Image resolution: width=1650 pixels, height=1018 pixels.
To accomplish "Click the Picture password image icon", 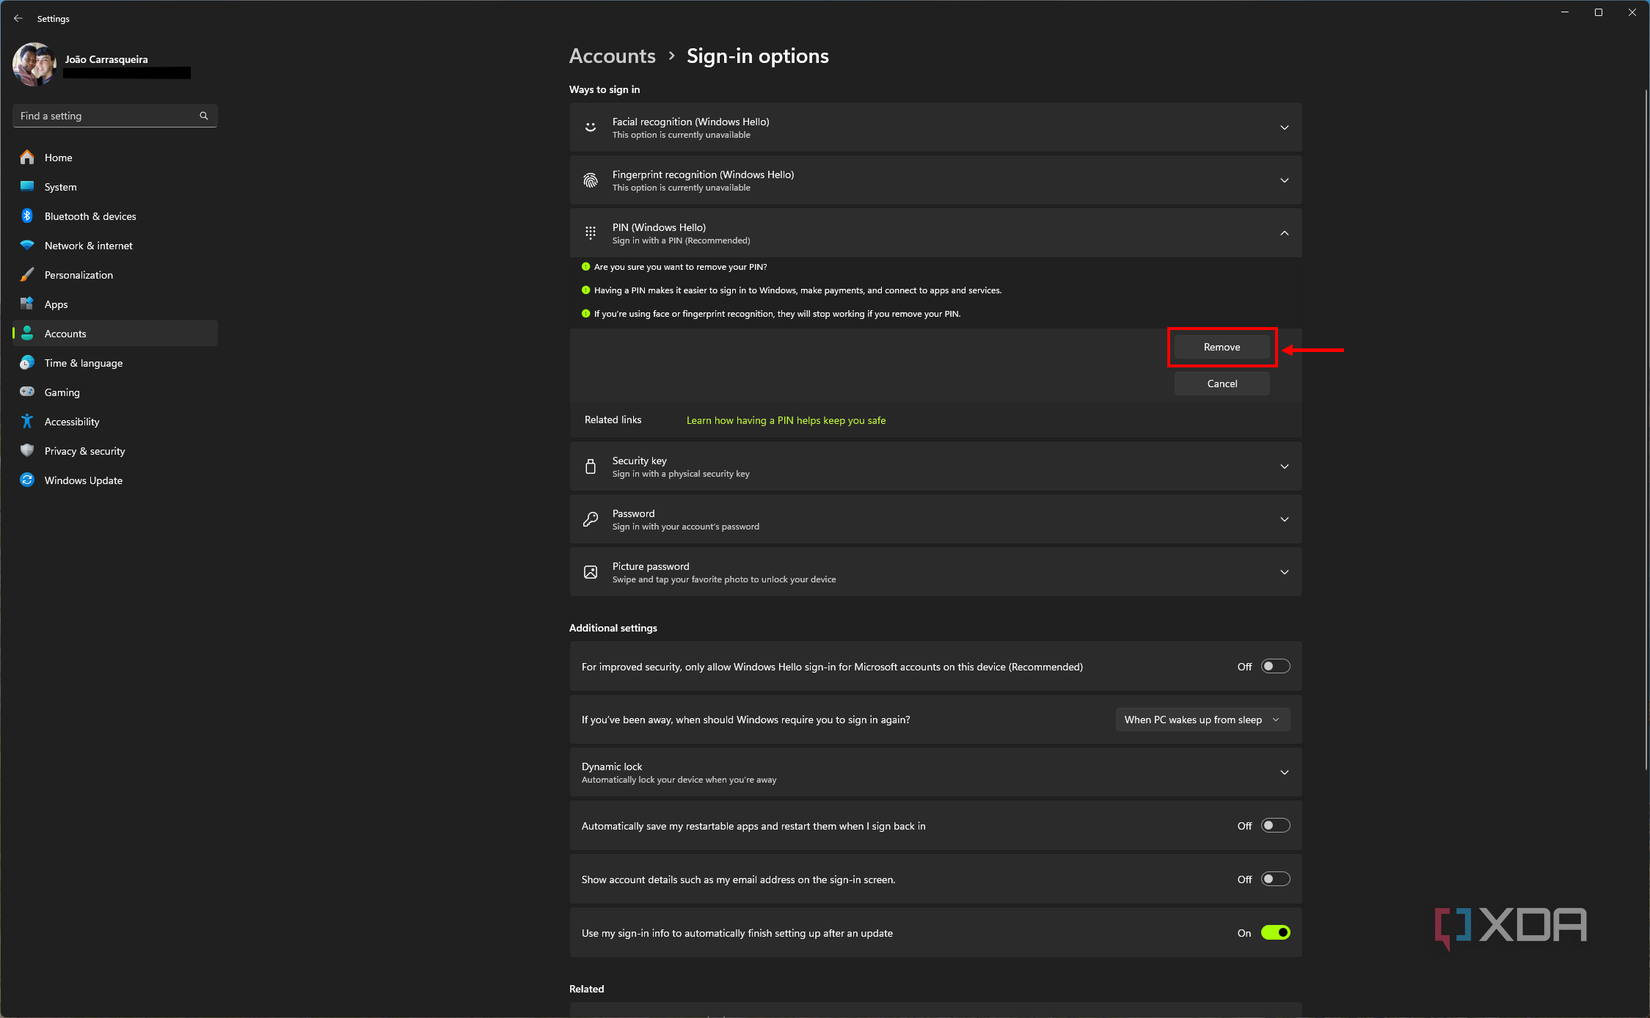I will [x=591, y=572].
